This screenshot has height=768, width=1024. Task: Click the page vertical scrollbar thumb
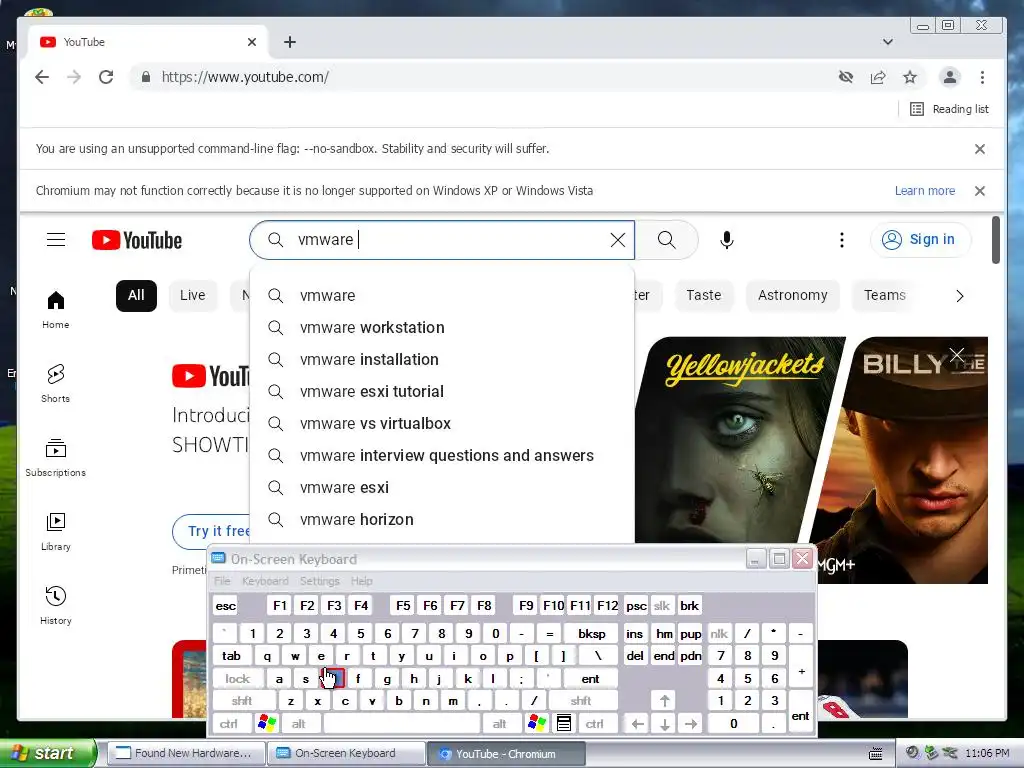(x=995, y=240)
